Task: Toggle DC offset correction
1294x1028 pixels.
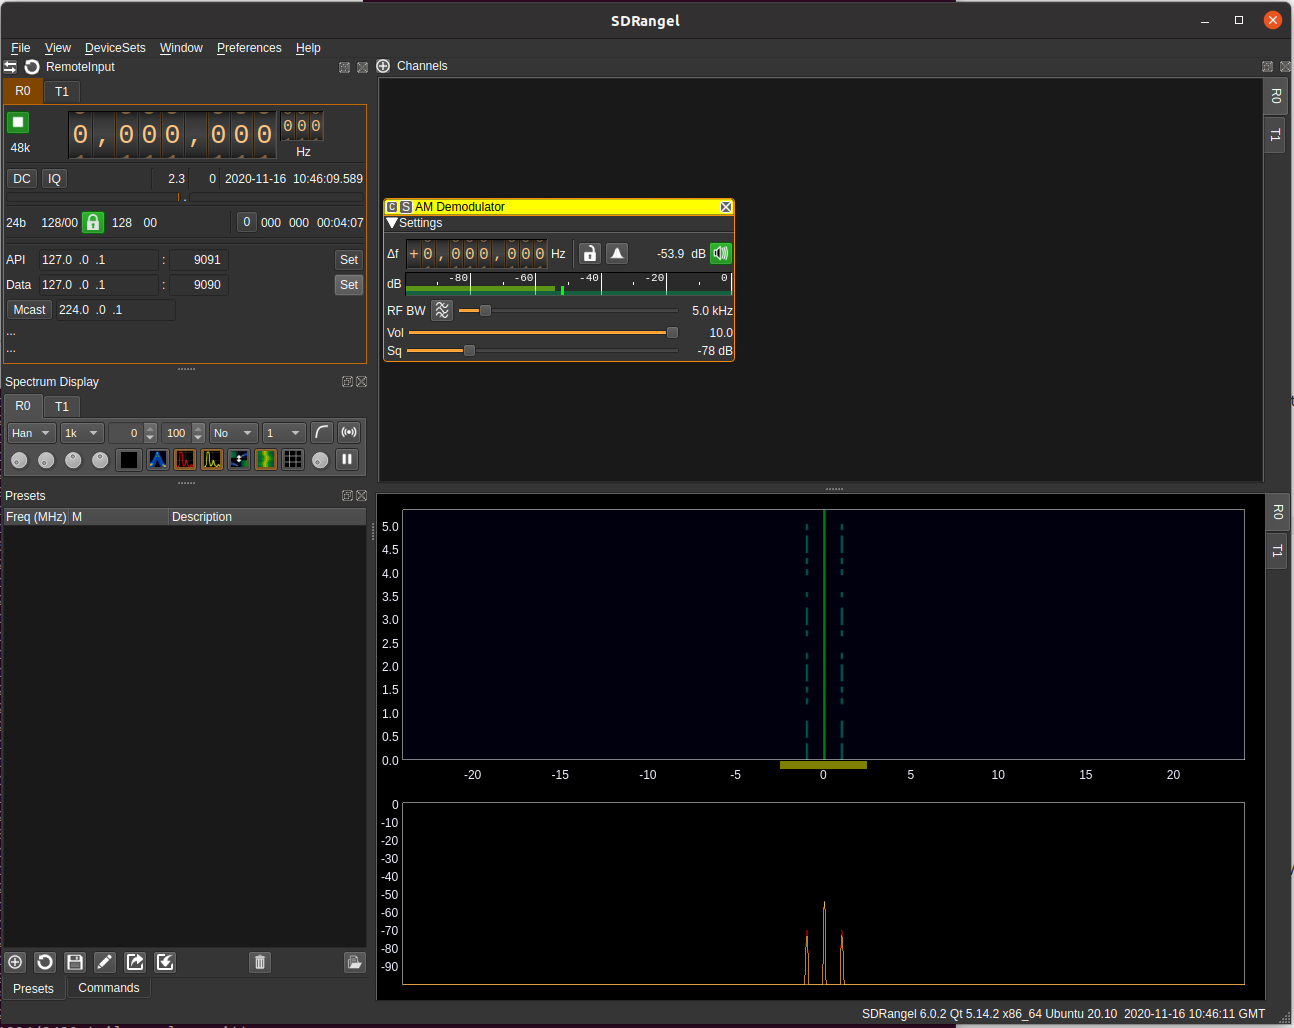Action: click(x=22, y=179)
